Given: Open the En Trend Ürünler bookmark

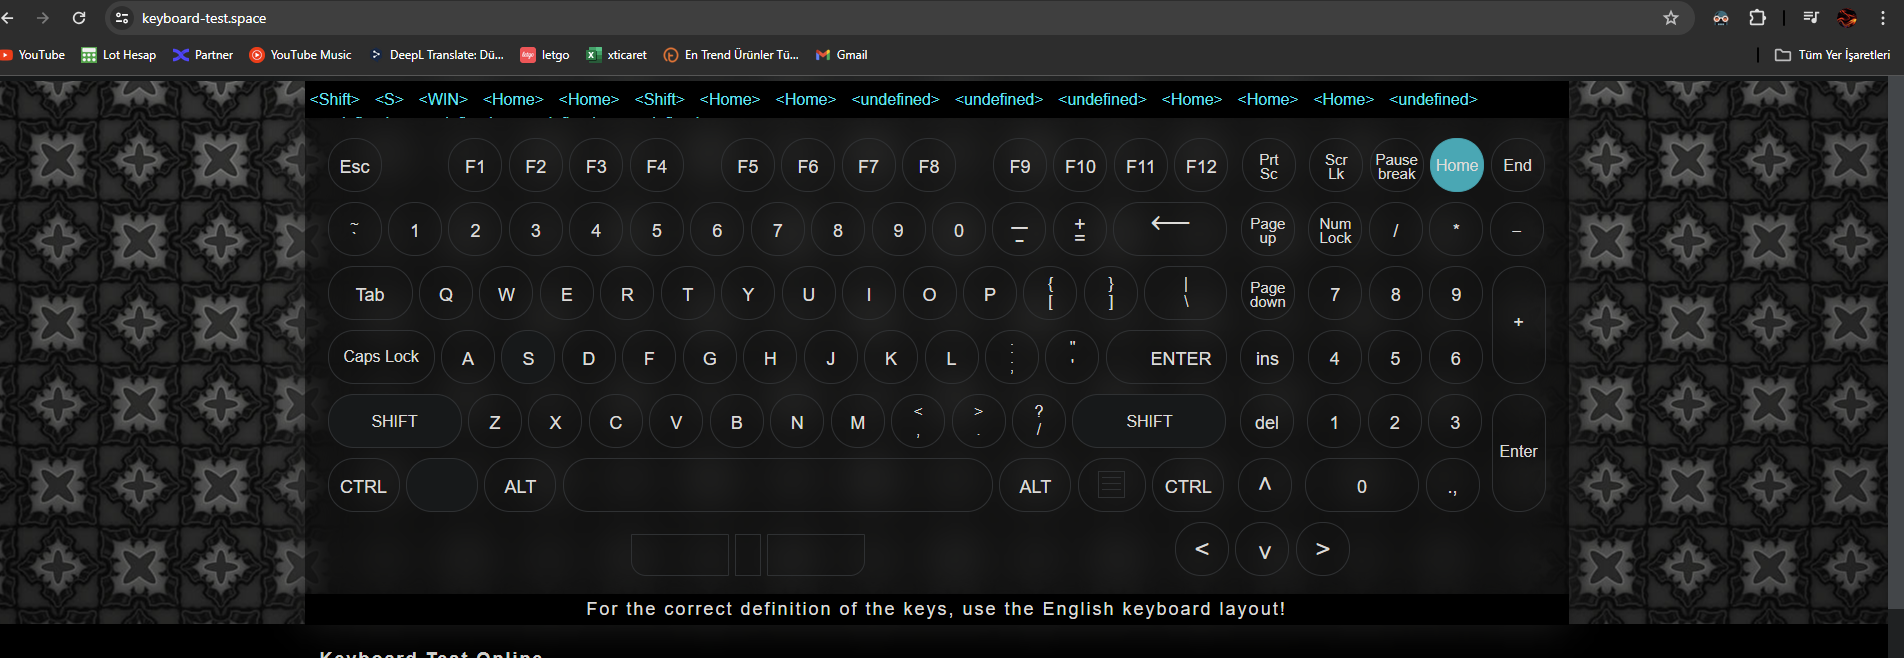Looking at the screenshot, I should 731,55.
